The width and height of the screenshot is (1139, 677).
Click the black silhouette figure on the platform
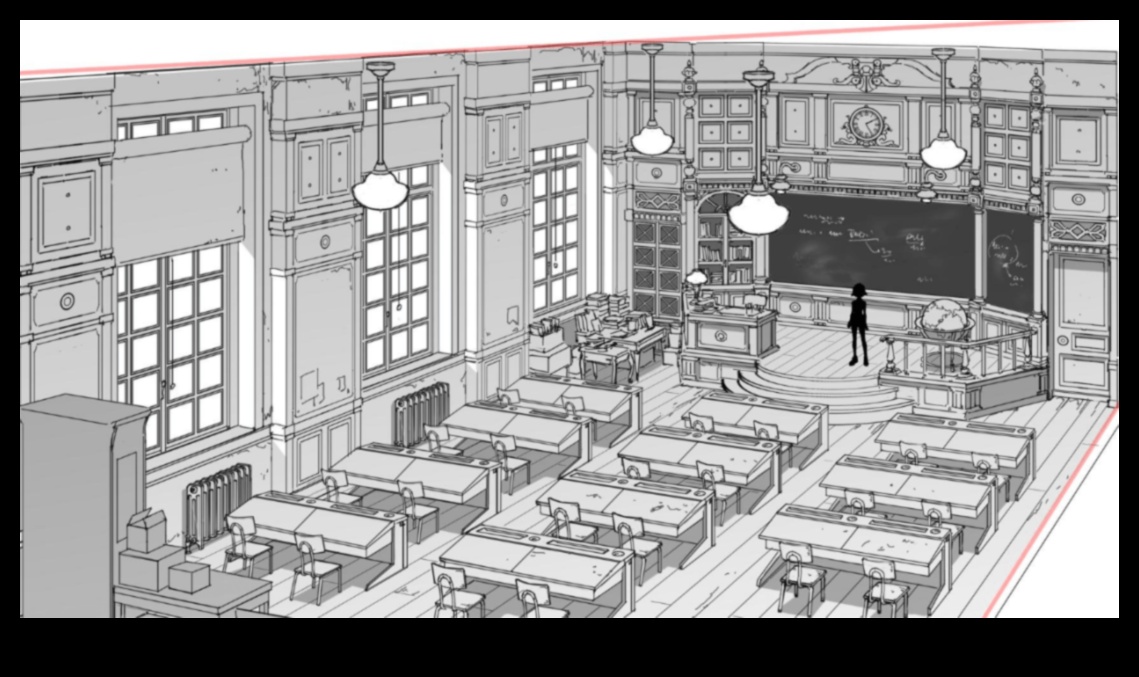click(857, 322)
